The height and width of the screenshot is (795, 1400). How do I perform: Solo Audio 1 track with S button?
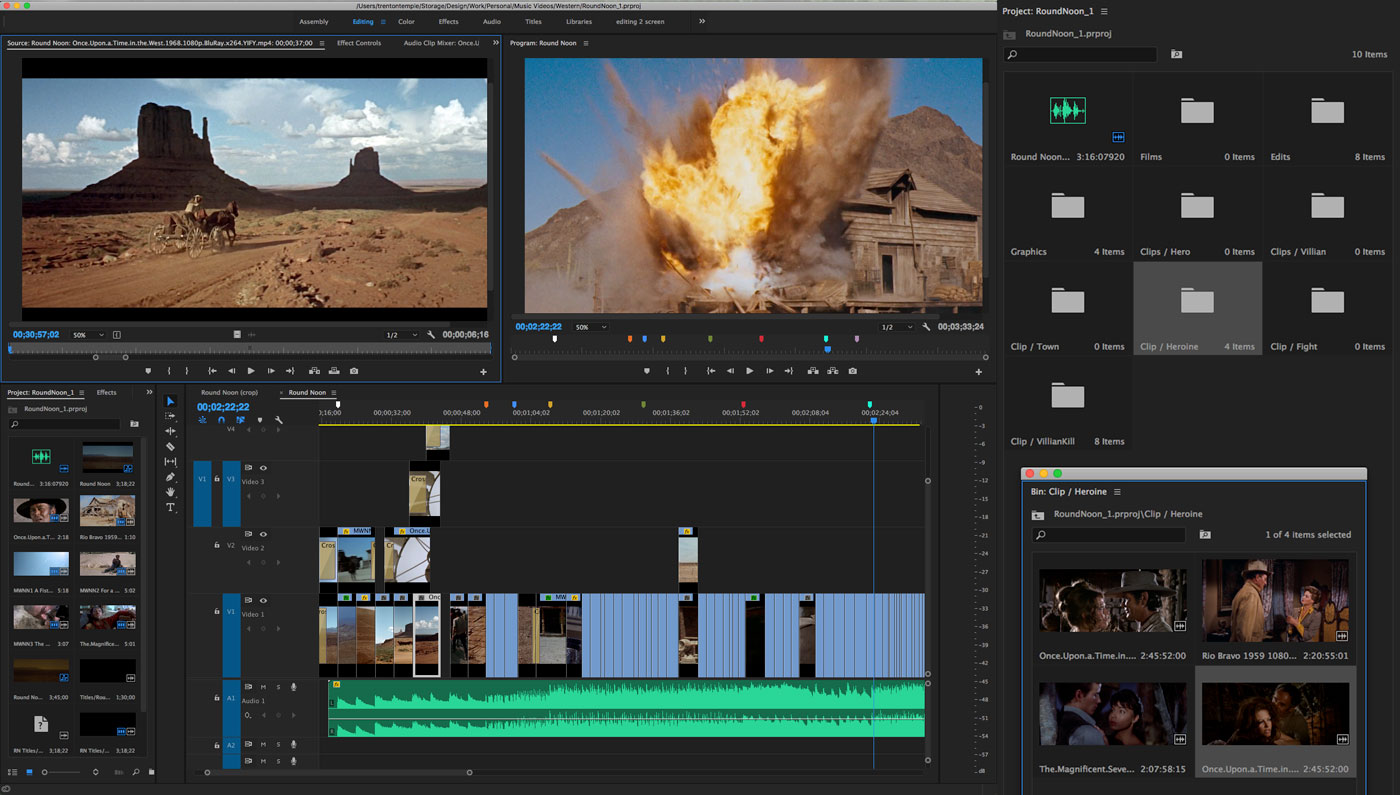[278, 687]
